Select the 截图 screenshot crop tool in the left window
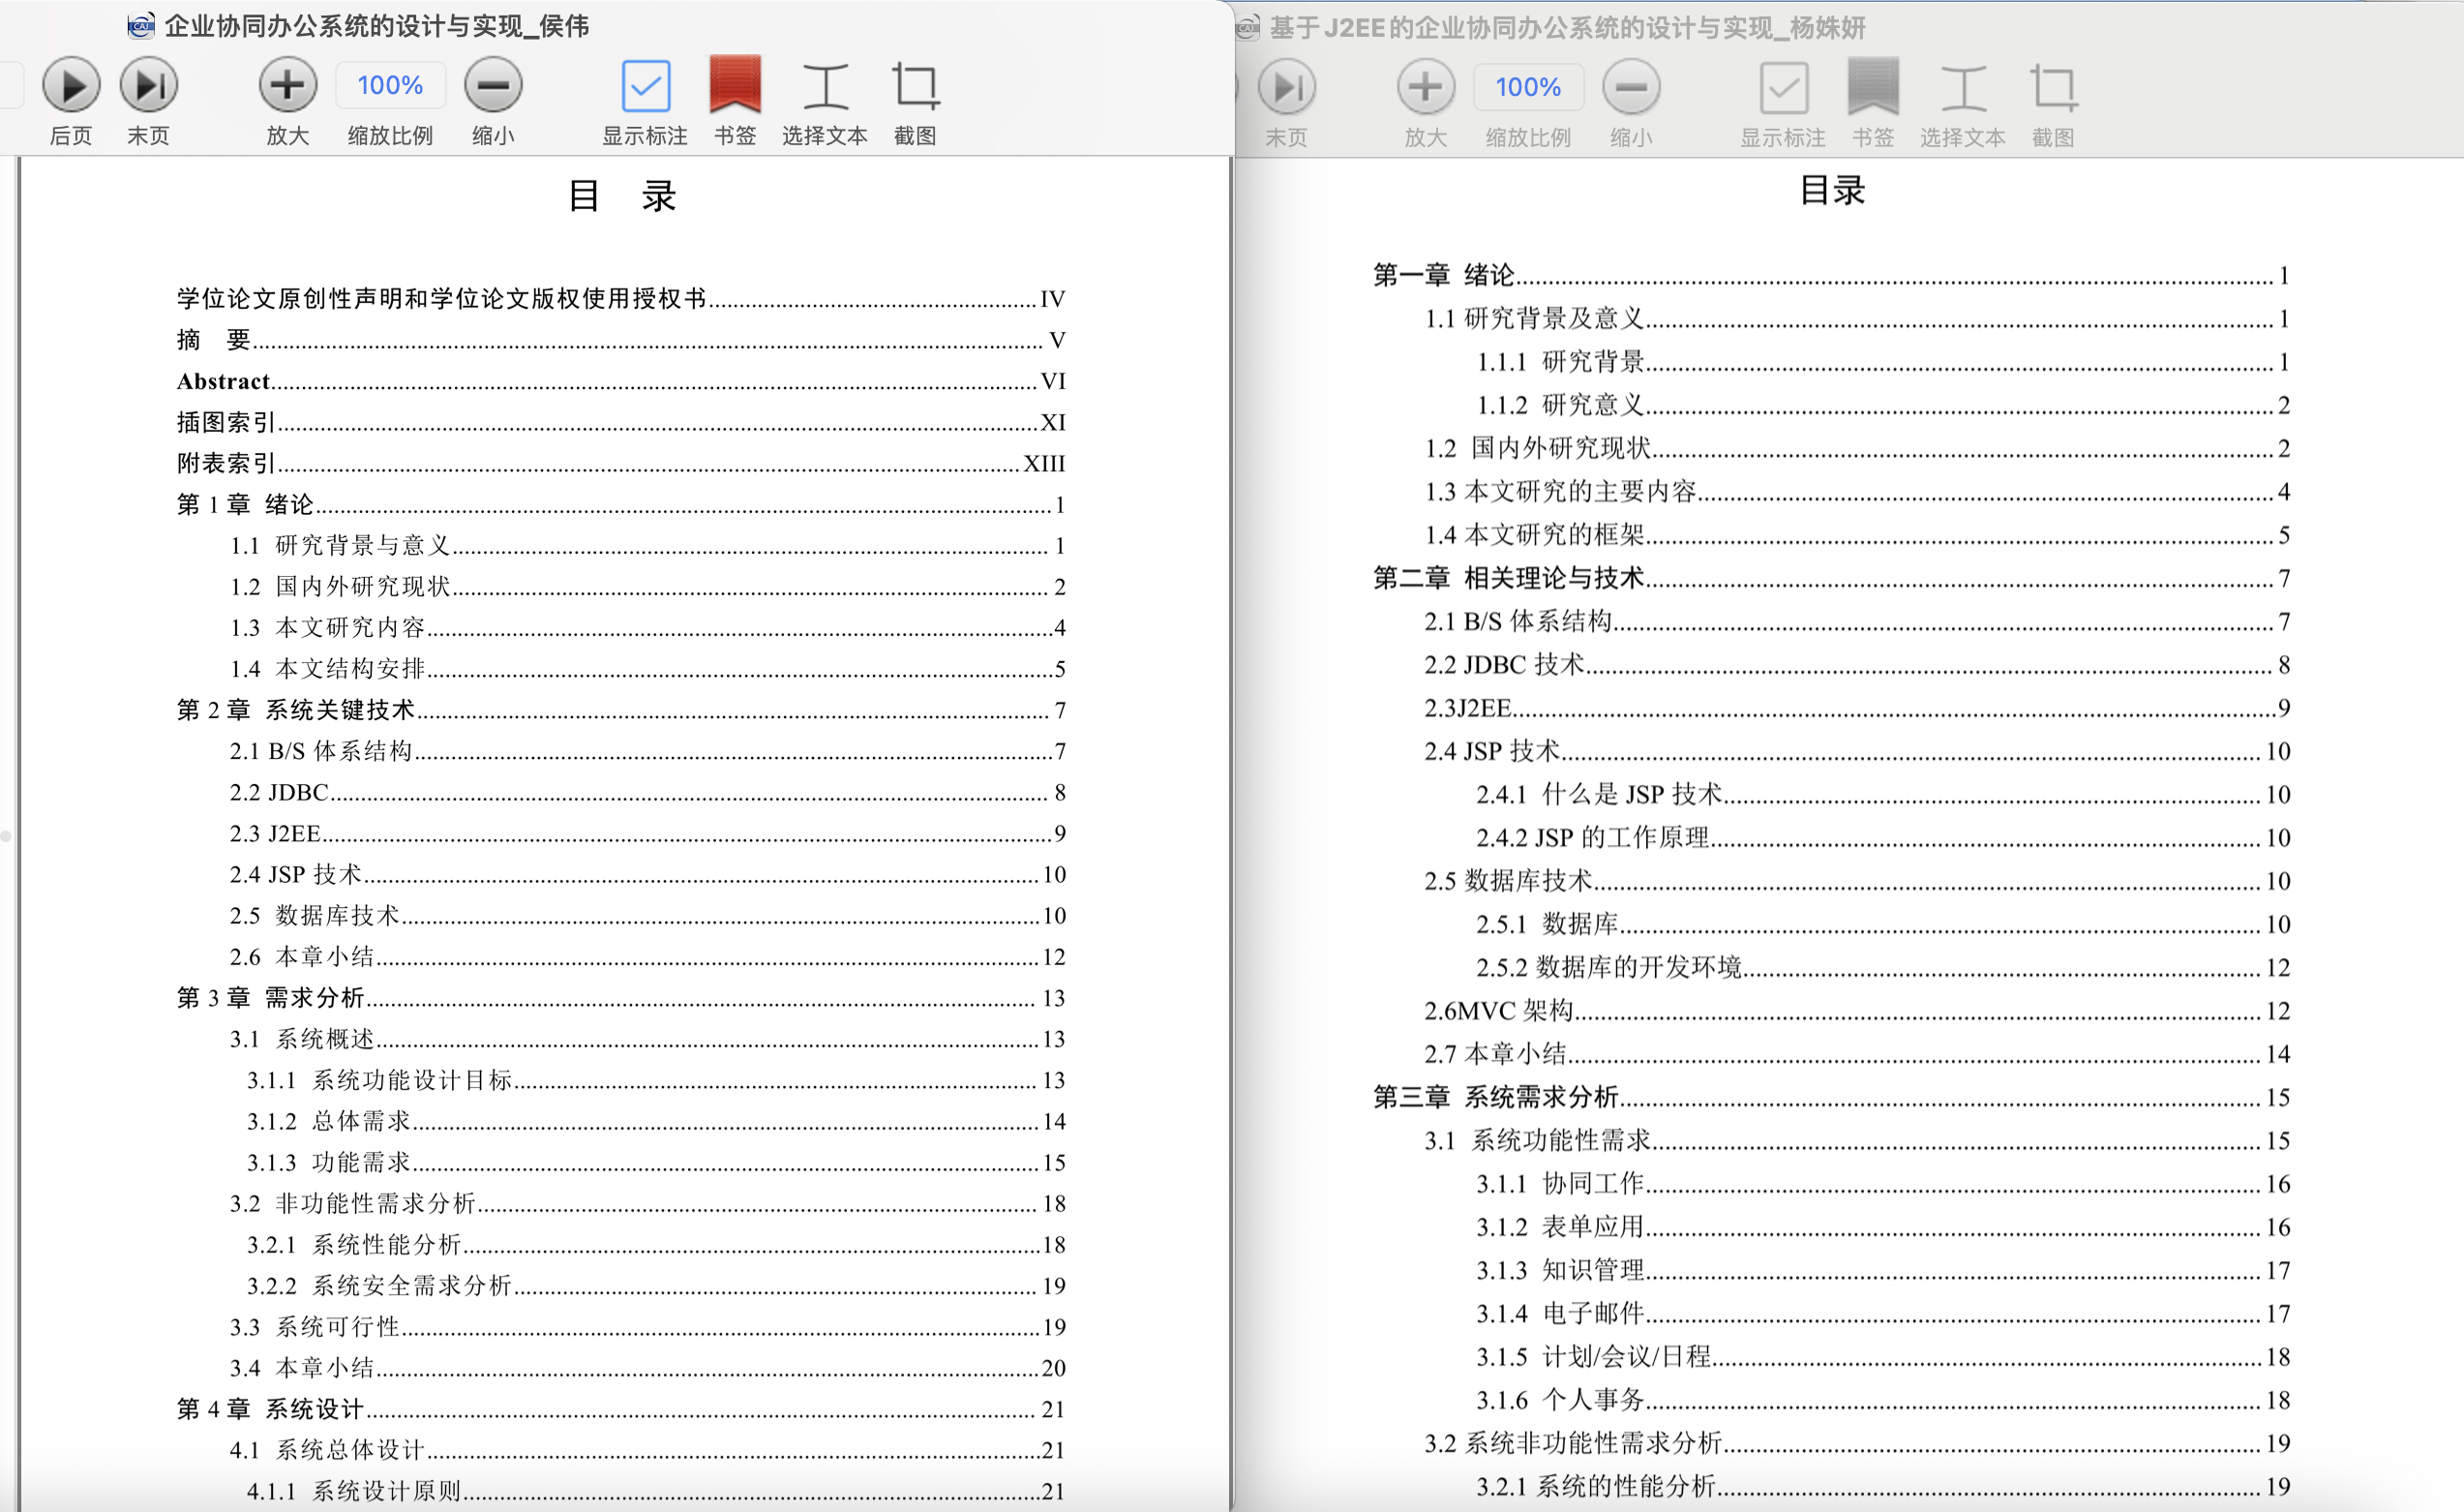 point(915,86)
